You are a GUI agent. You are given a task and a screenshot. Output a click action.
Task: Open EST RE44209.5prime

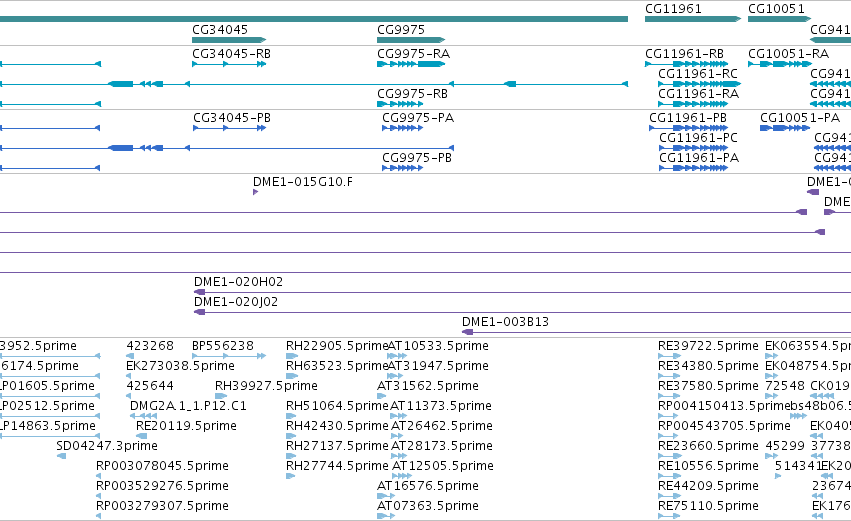click(708, 486)
